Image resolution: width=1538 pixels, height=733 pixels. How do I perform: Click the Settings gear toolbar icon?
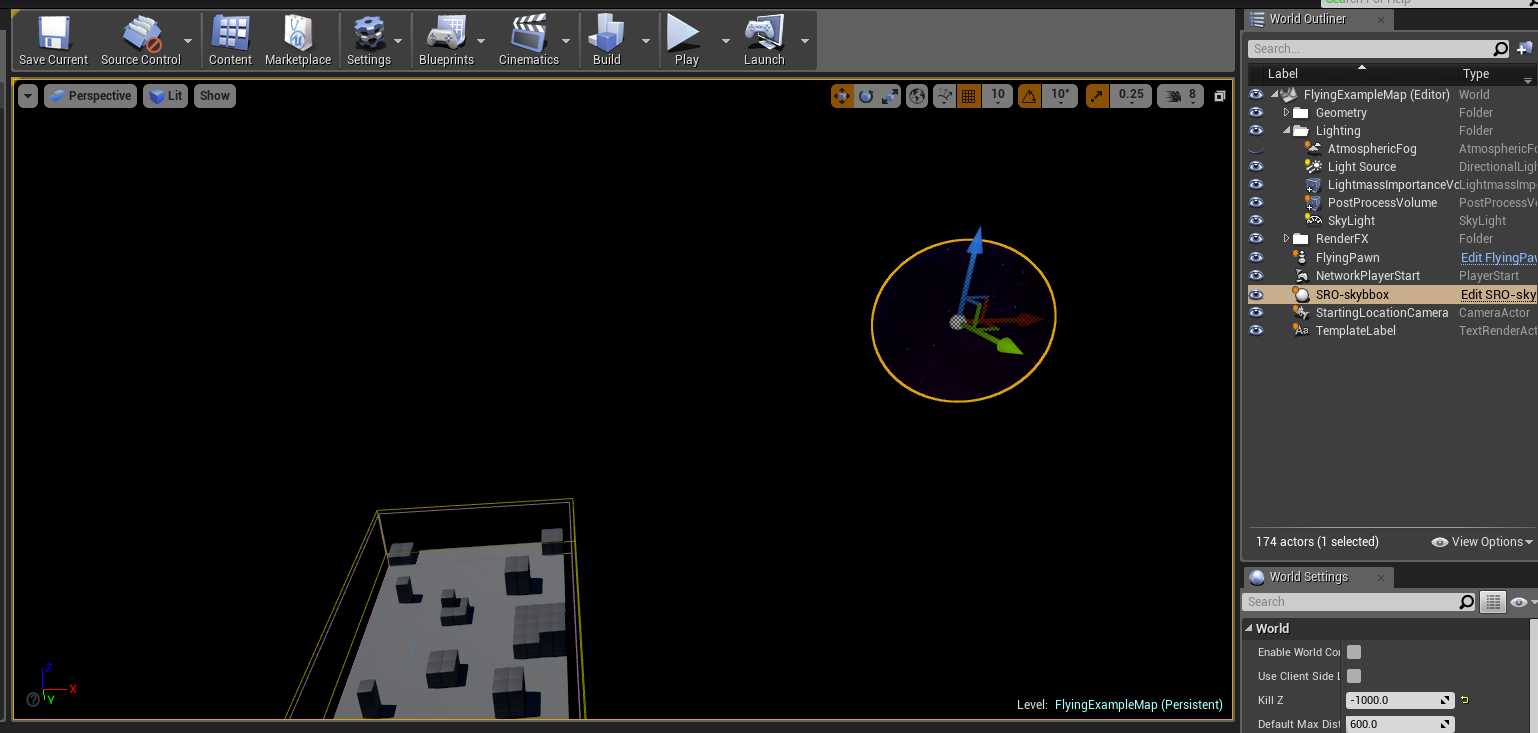click(x=369, y=41)
